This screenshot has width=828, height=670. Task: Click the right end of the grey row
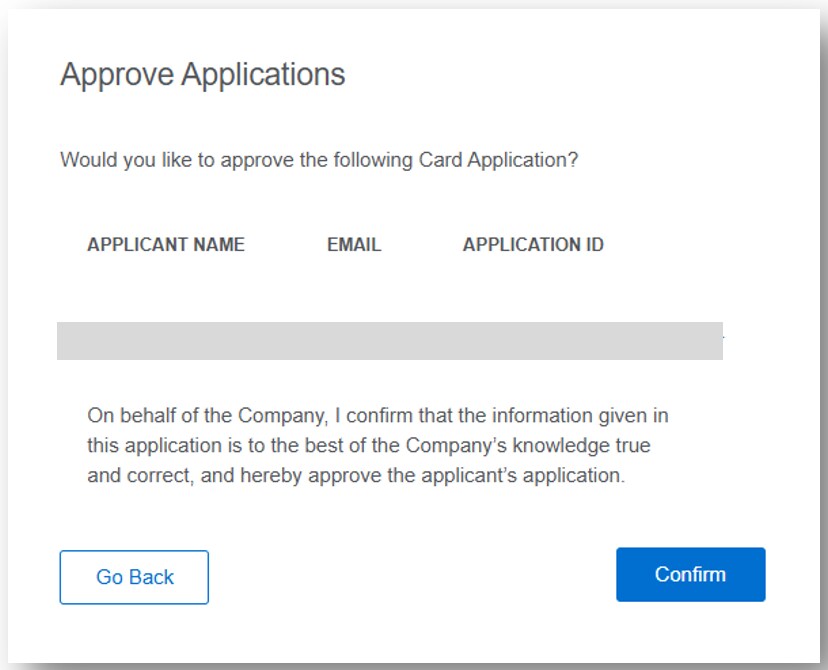[708, 341]
